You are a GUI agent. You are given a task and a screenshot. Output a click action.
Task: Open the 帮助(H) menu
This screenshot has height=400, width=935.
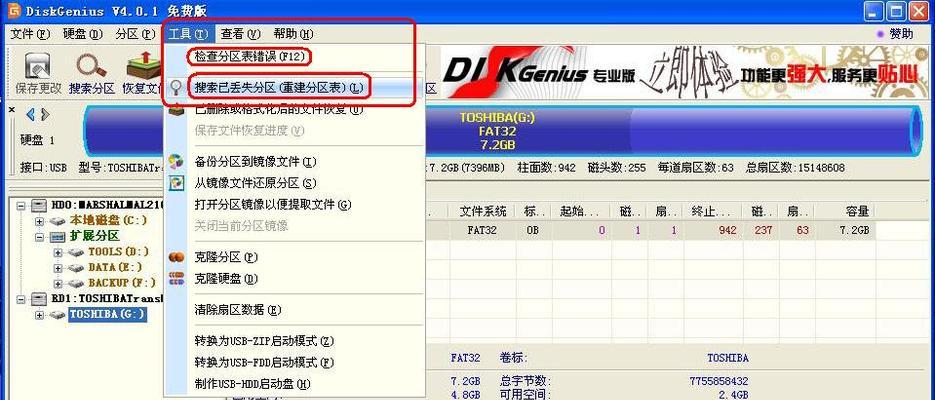[x=293, y=34]
